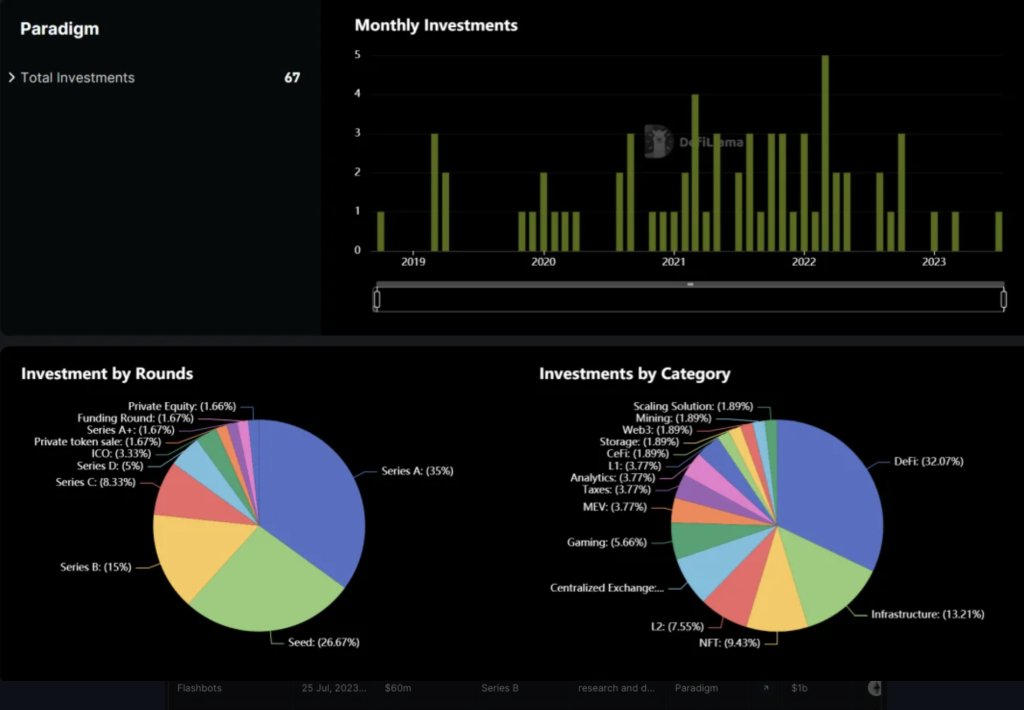Screen dimensions: 1024x710
Task: Click the "CeFi: (1.89%)" pie label
Action: pos(637,453)
